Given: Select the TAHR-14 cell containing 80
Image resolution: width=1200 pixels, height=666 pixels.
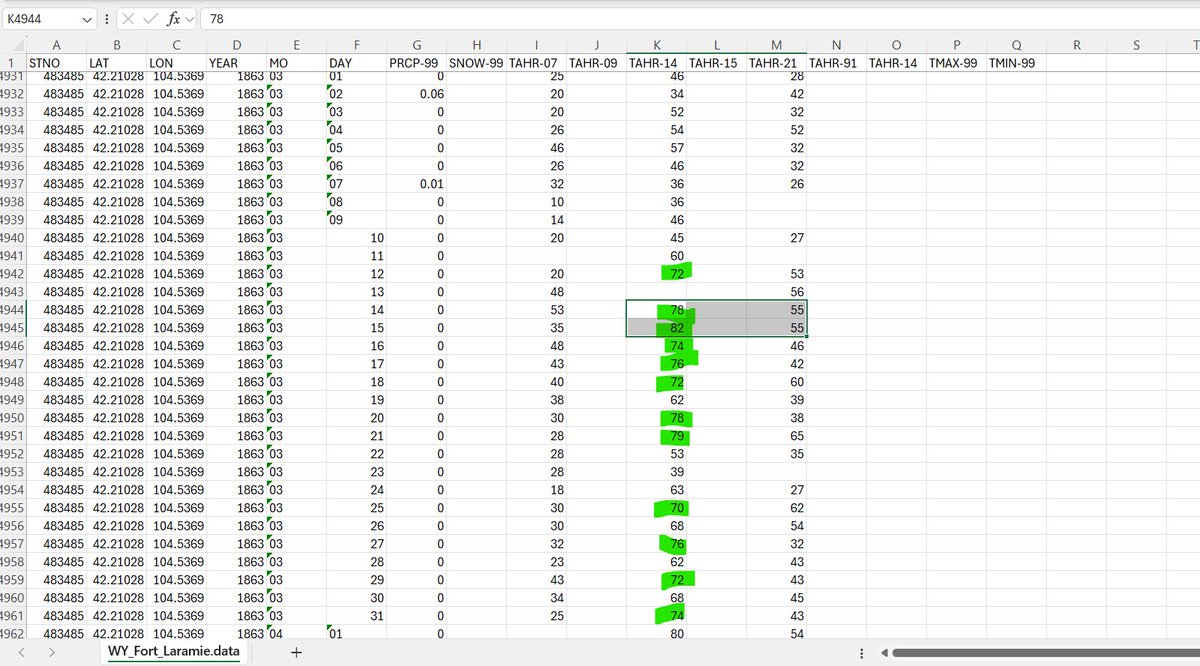Looking at the screenshot, I should [x=656, y=634].
